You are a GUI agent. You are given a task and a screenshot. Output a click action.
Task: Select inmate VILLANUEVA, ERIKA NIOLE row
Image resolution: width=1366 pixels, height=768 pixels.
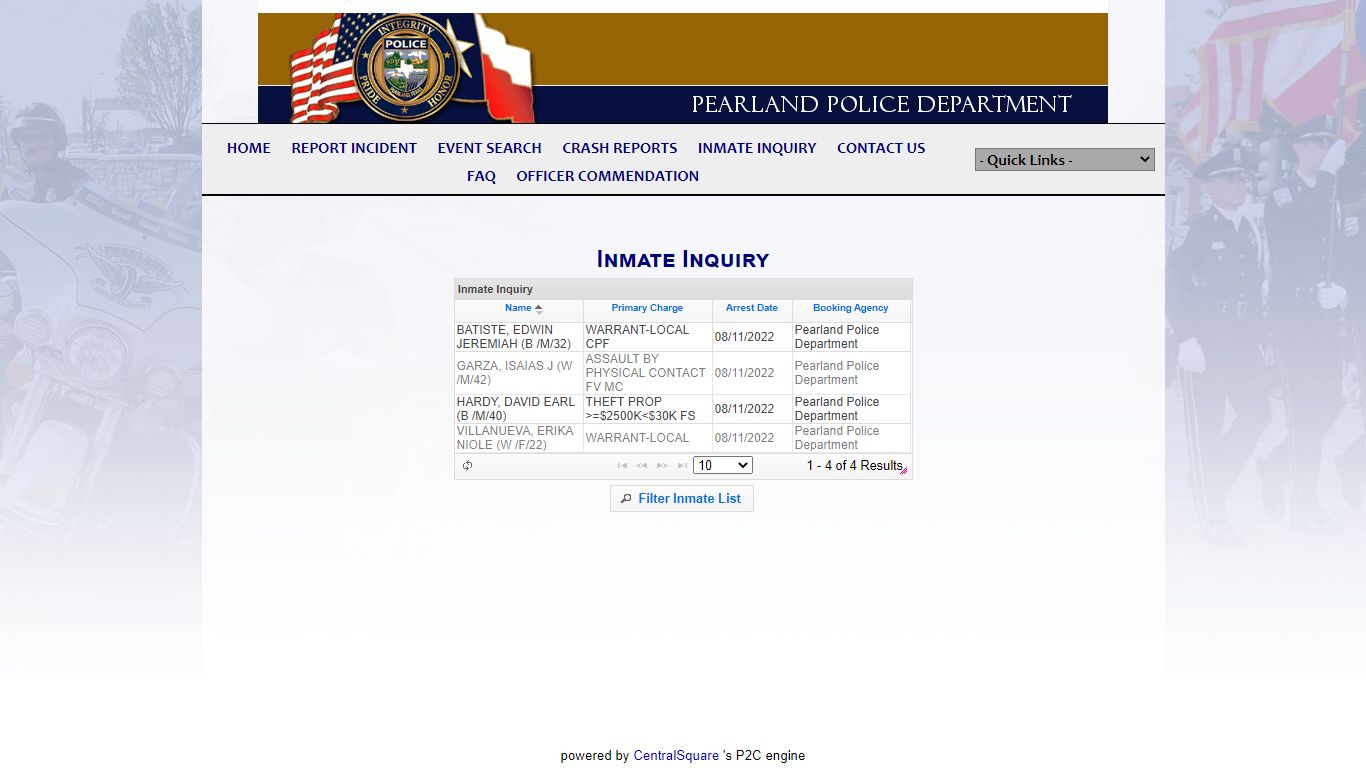coord(682,438)
